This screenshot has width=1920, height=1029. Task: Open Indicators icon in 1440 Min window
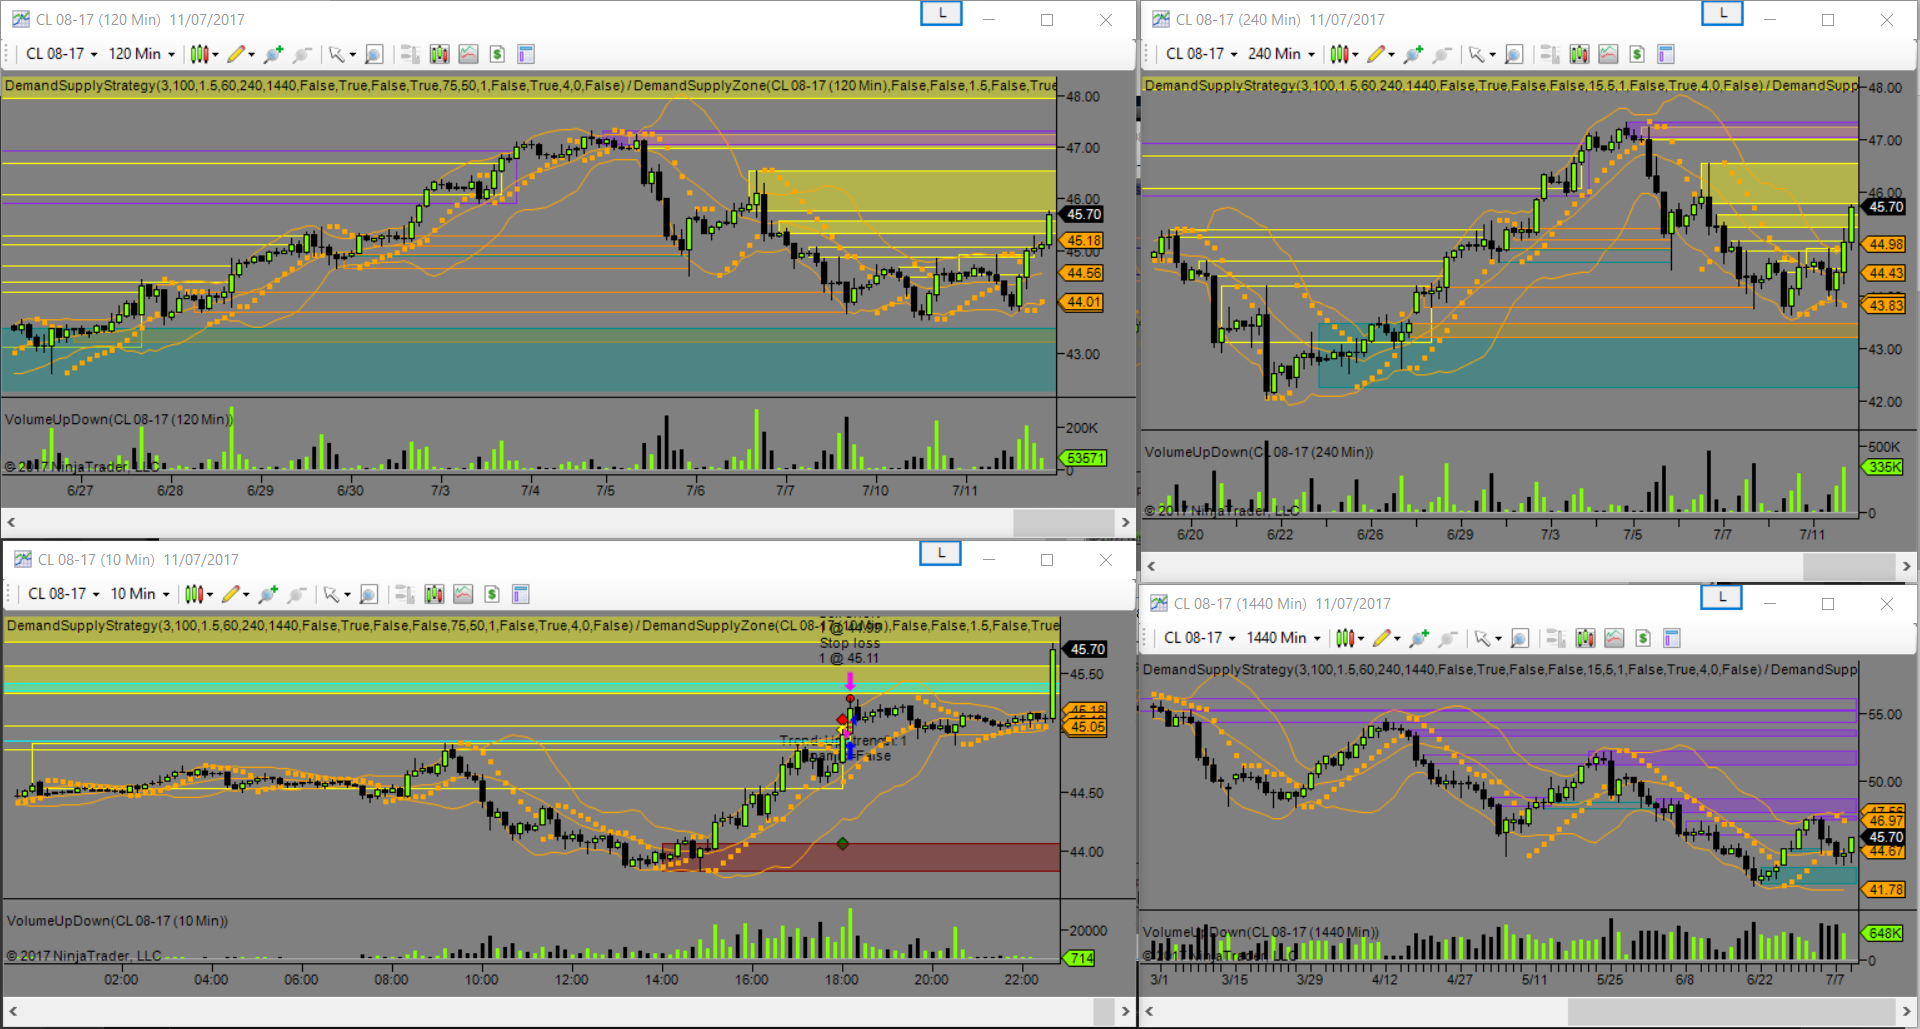1614,638
